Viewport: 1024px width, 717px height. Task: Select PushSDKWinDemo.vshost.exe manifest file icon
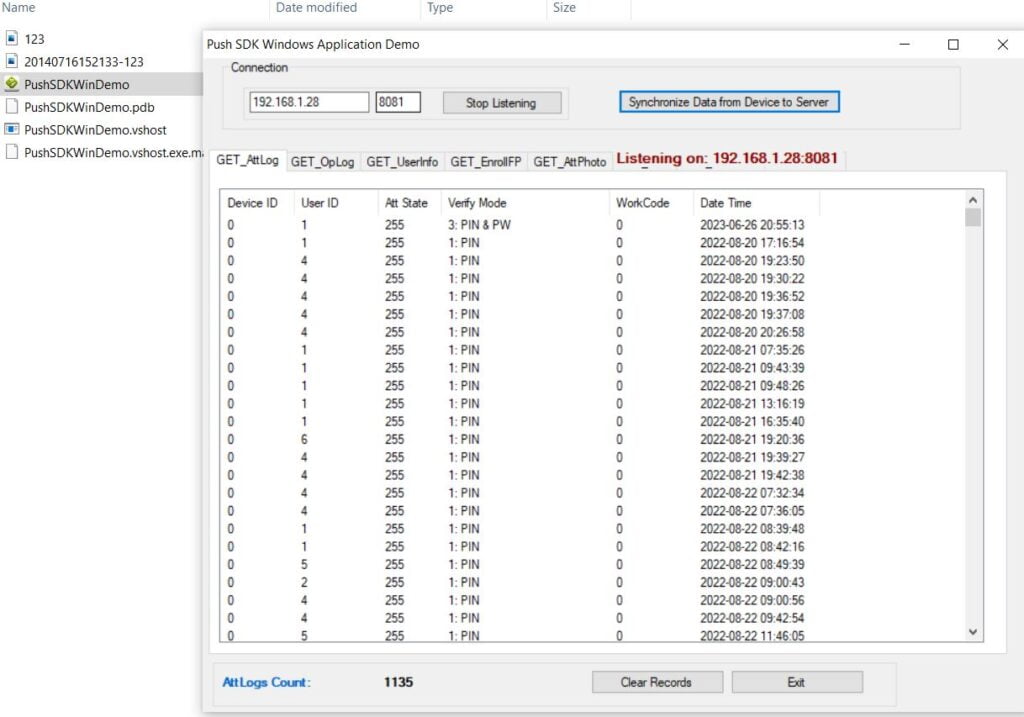(12, 152)
